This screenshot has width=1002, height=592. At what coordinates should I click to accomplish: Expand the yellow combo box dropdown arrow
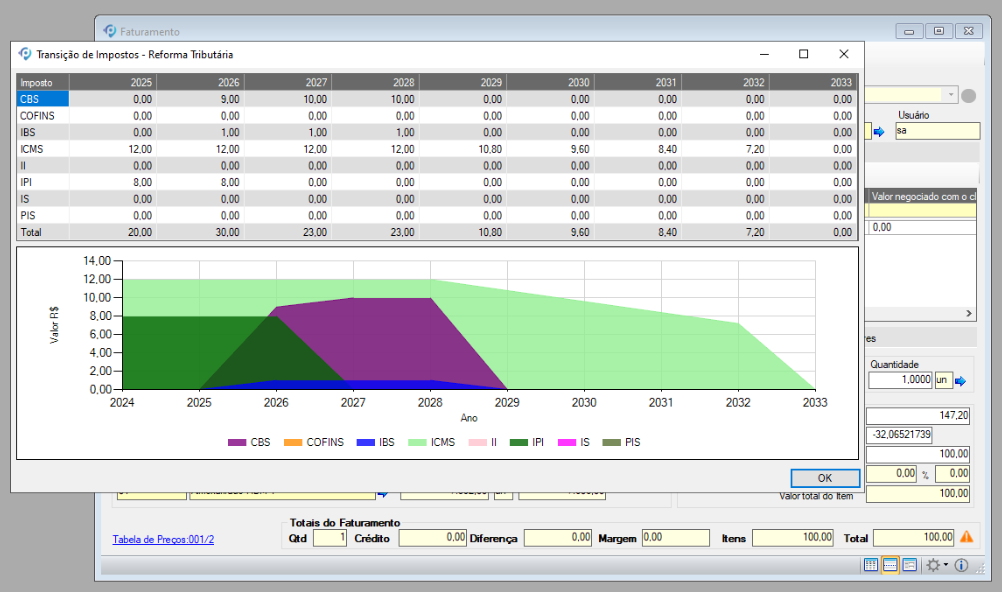pyautogui.click(x=950, y=95)
